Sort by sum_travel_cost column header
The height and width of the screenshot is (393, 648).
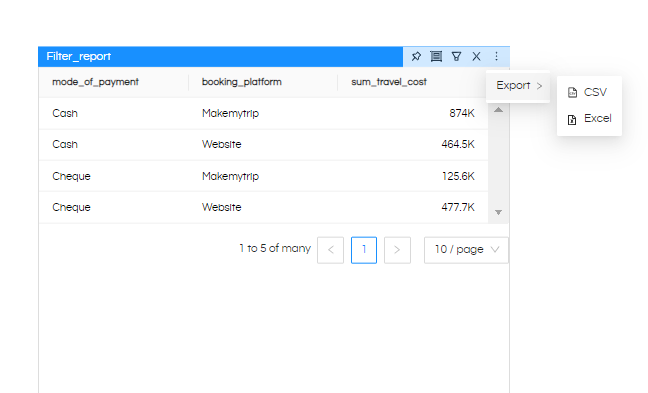(388, 82)
